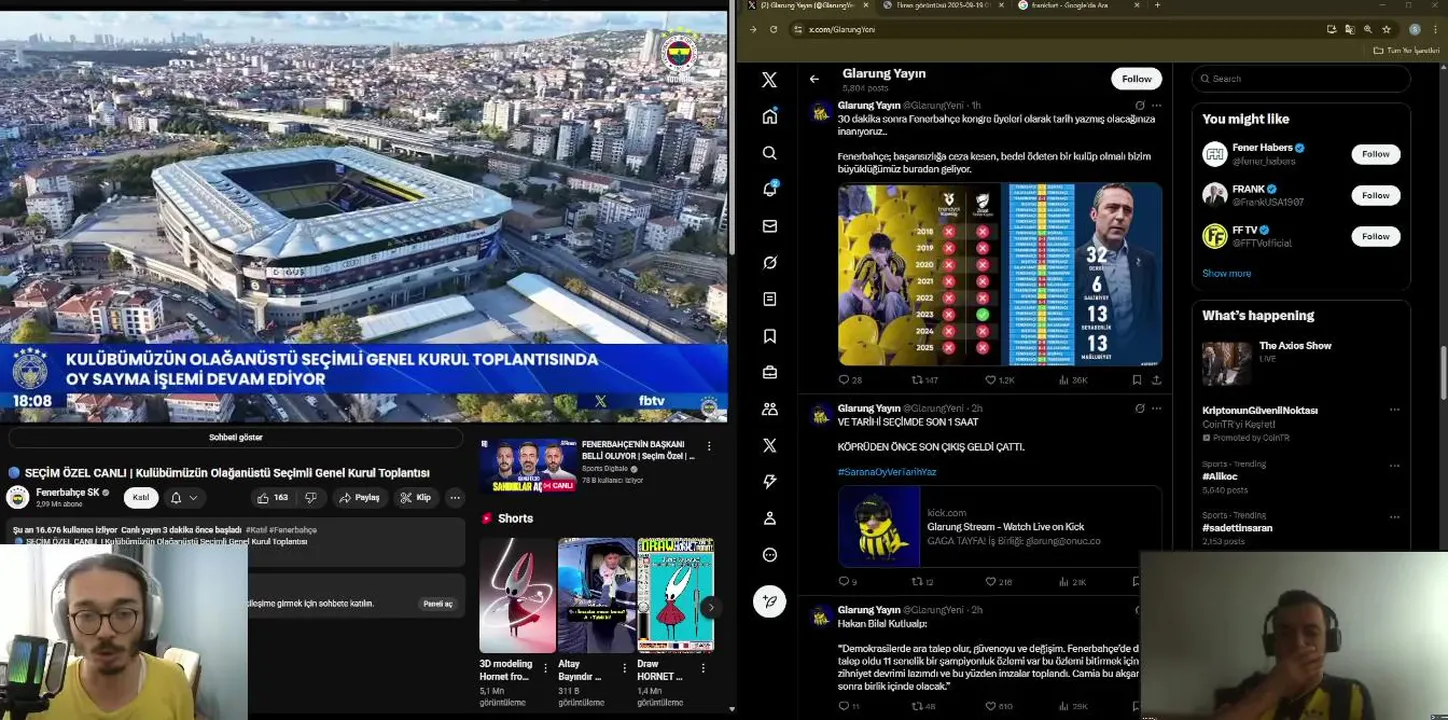
Task: Open Chrome profile avatar
Action: click(x=1414, y=29)
